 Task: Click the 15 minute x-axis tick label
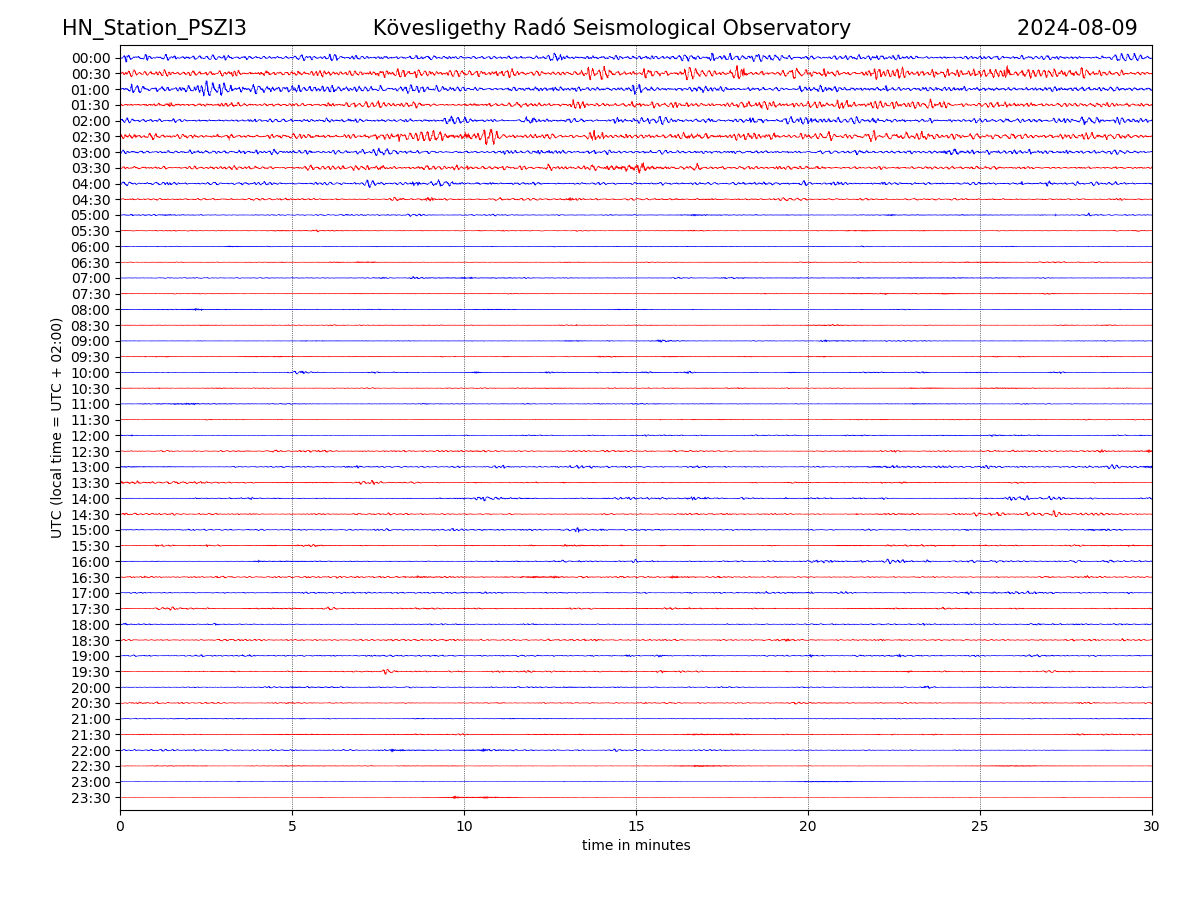pyautogui.click(x=636, y=827)
